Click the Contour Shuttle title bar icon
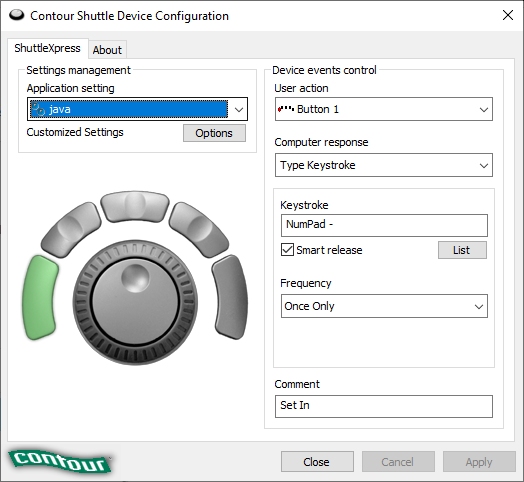 16,15
